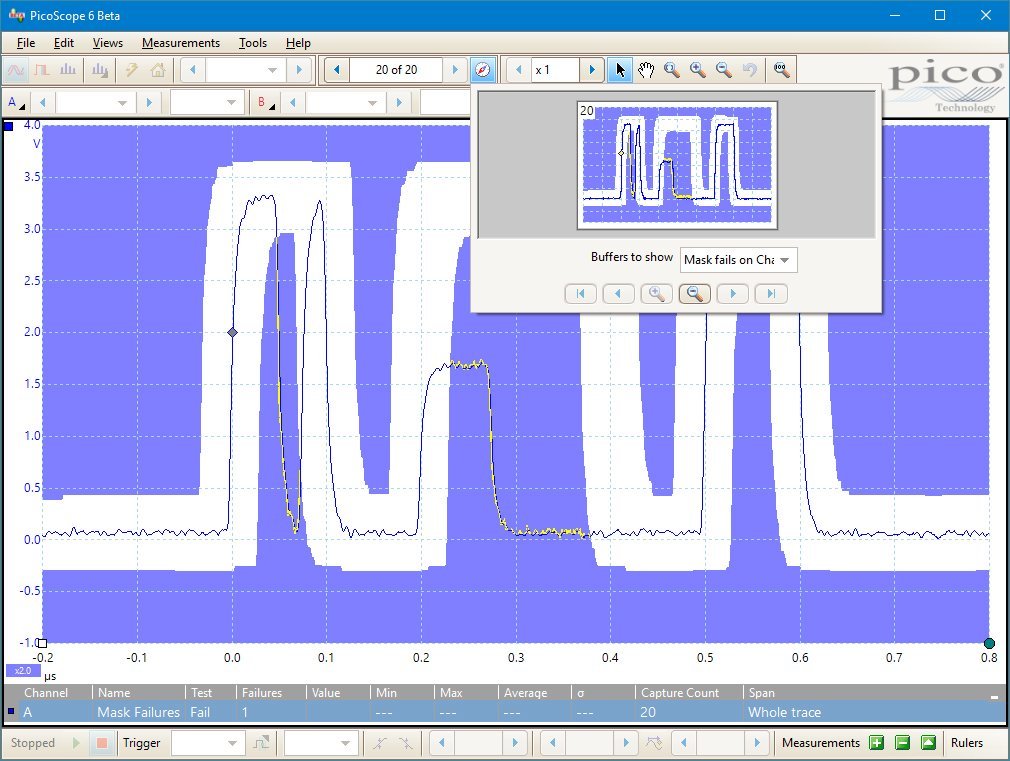Viewport: 1010px width, 761px height.
Task: Select buffer 20 thumbnail in navigator
Action: coord(677,165)
